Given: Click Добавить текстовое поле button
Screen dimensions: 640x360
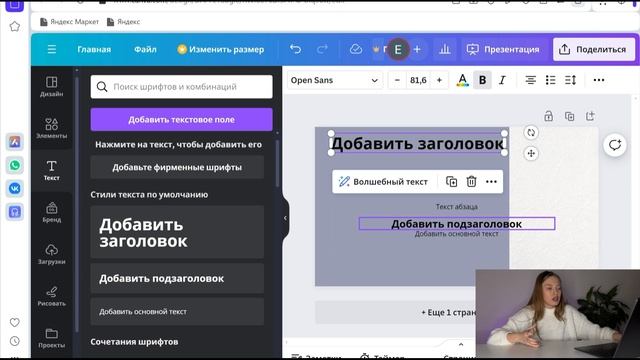Looking at the screenshot, I should coord(182,120).
